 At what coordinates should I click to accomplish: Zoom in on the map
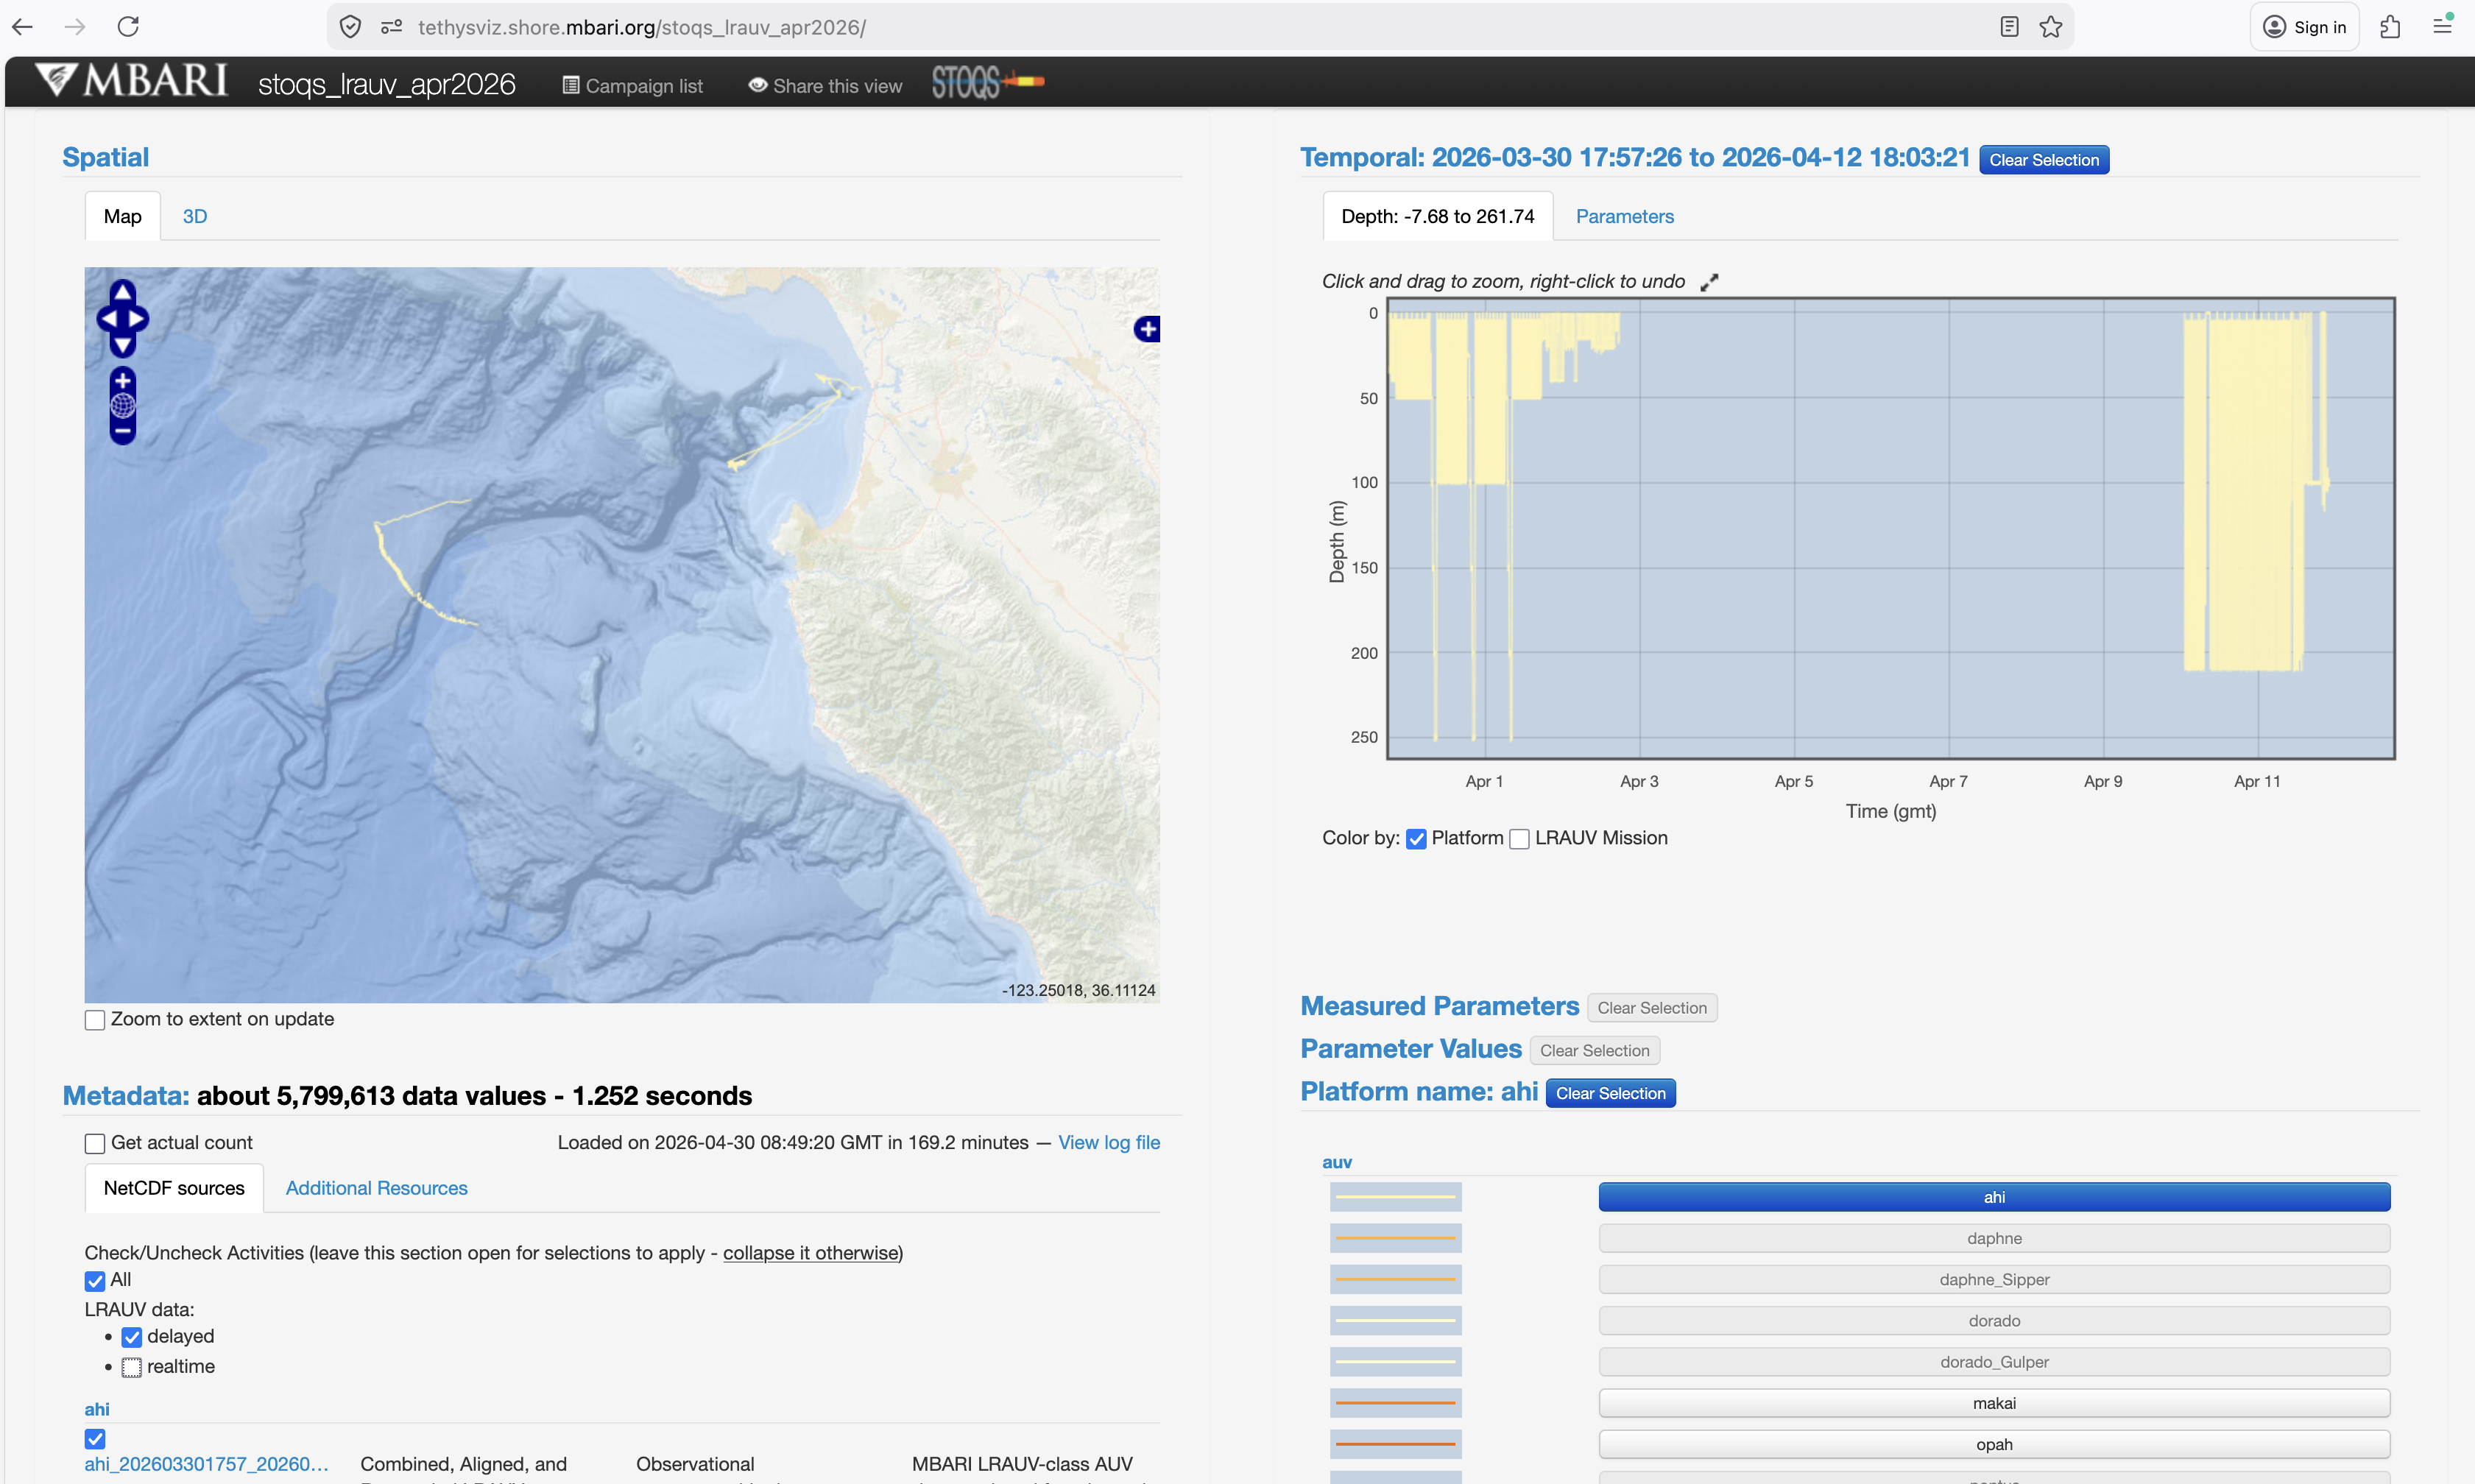click(x=123, y=381)
